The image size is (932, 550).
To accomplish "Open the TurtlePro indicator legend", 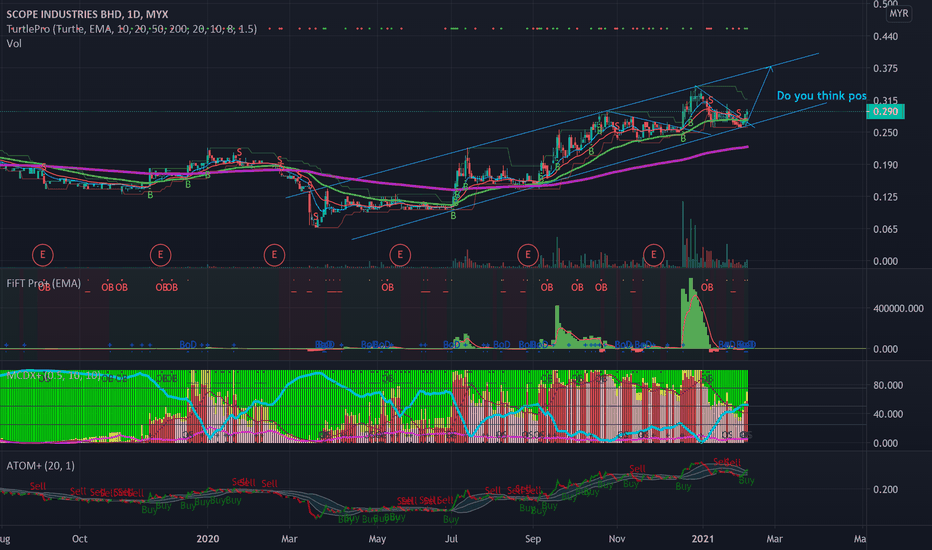I will coord(131,29).
